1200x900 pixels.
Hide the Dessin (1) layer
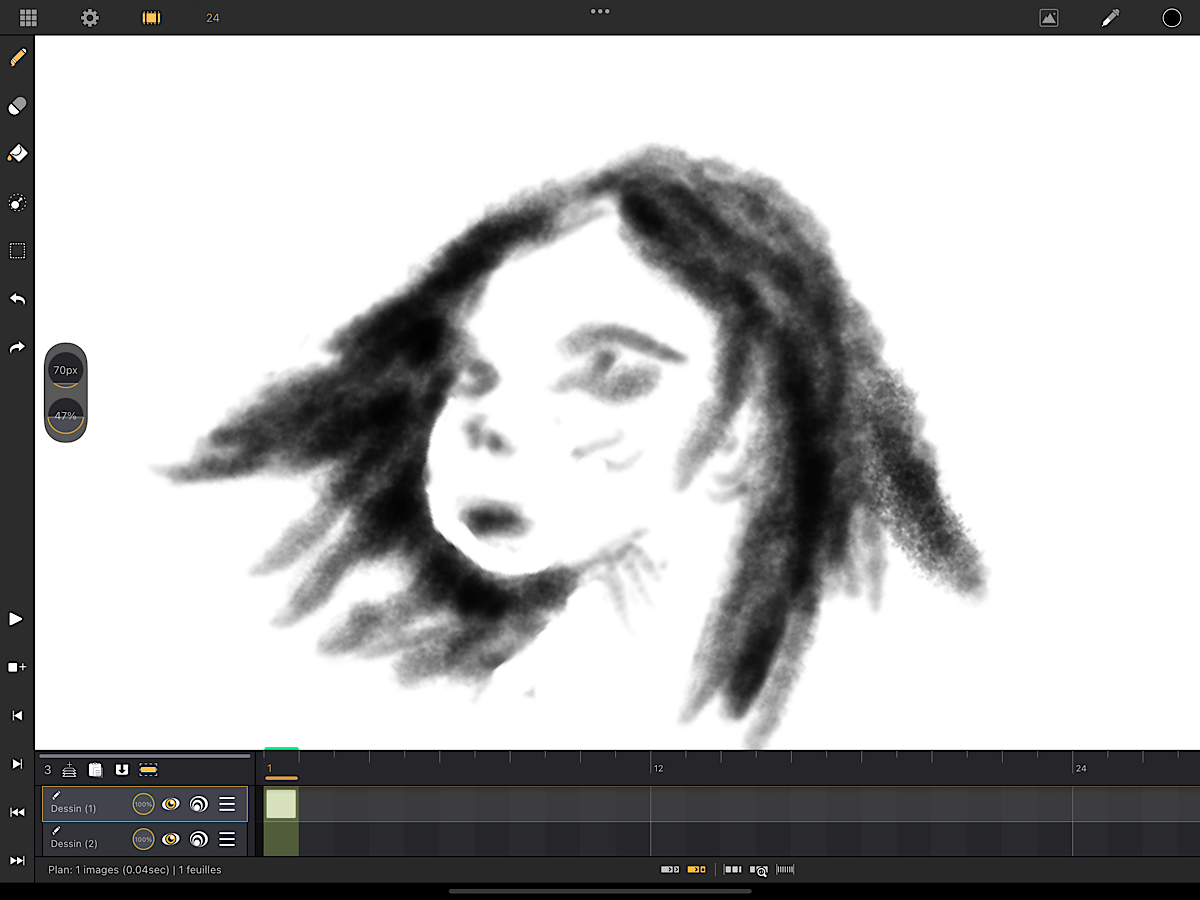[171, 804]
